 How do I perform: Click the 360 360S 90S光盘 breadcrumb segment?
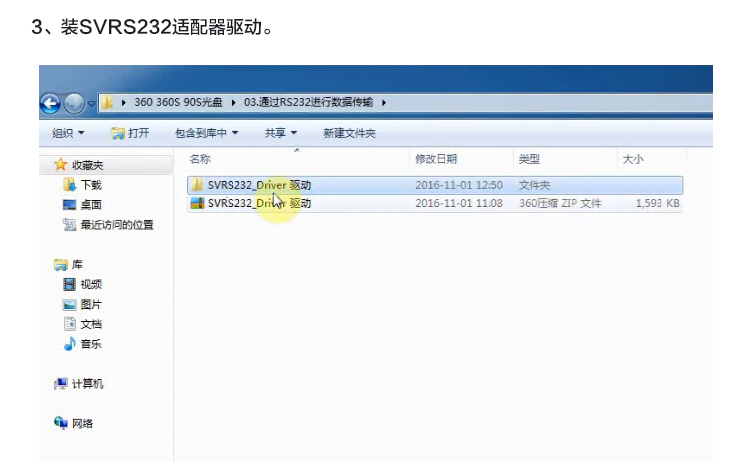point(178,102)
